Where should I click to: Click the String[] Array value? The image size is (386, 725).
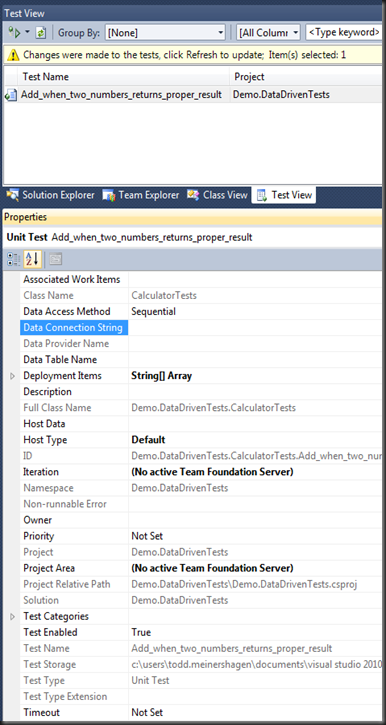click(x=161, y=376)
